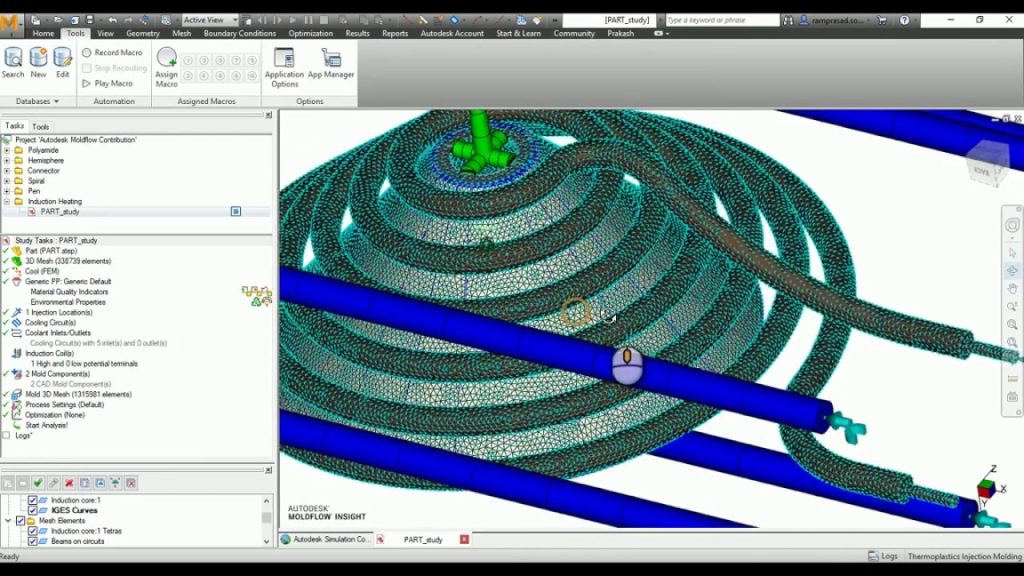Image resolution: width=1024 pixels, height=576 pixels.
Task: Click the Undo icon in quick access toolbar
Action: click(112, 20)
